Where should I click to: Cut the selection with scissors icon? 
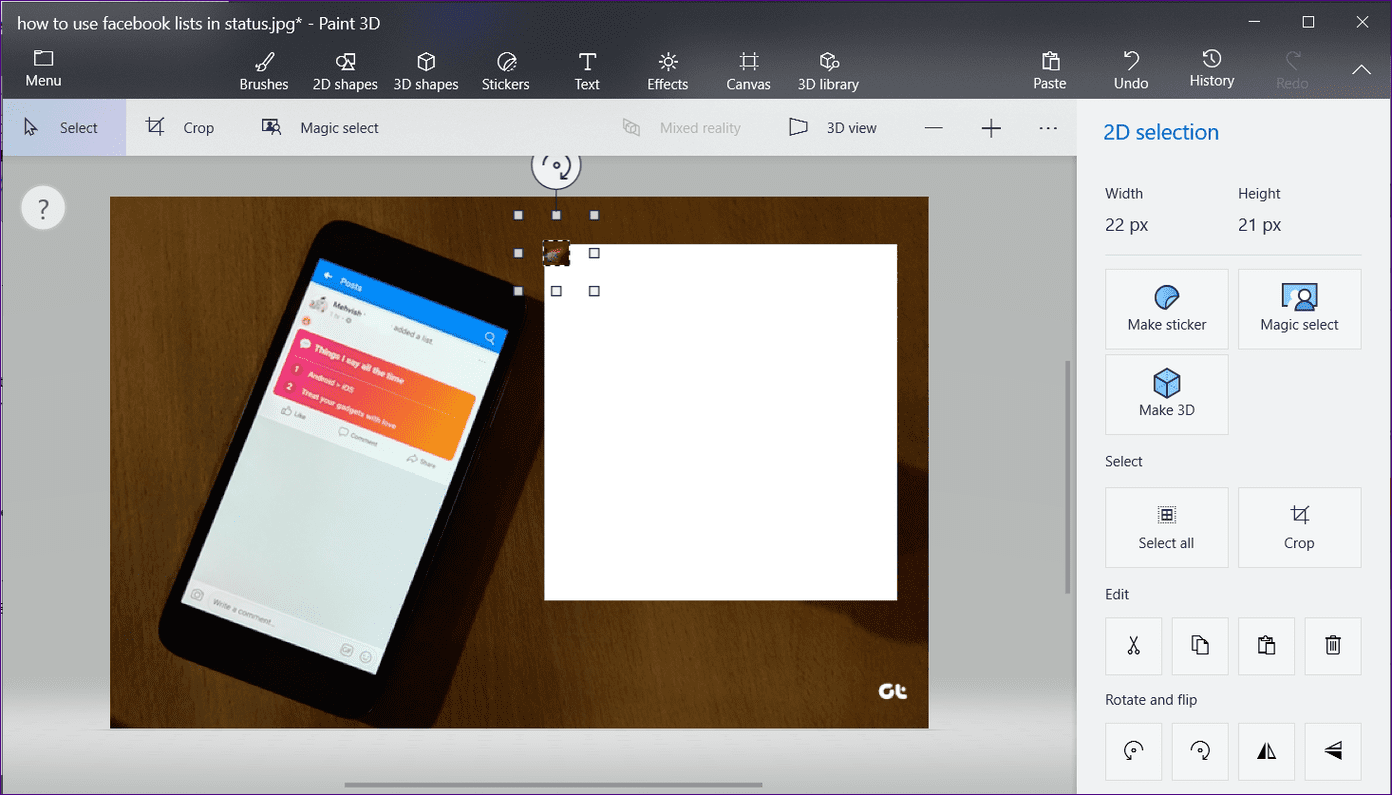point(1134,646)
